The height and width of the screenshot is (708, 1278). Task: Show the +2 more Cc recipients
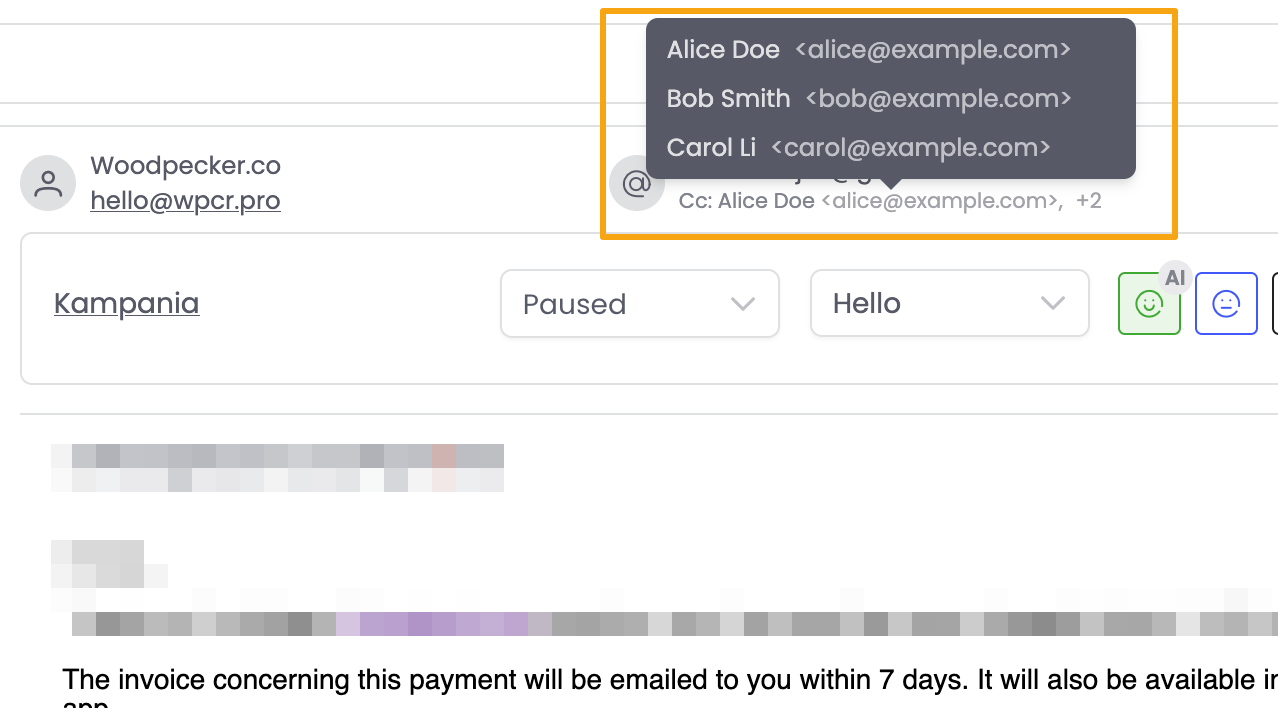click(1089, 201)
